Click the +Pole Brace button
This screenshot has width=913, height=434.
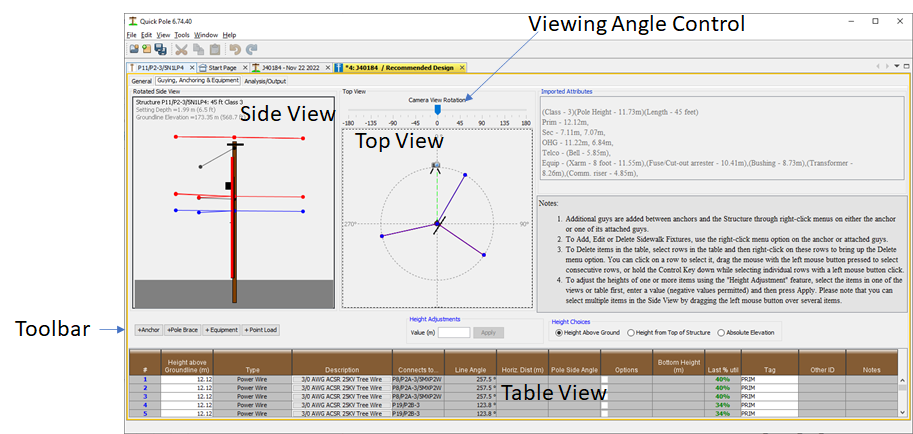(x=182, y=330)
